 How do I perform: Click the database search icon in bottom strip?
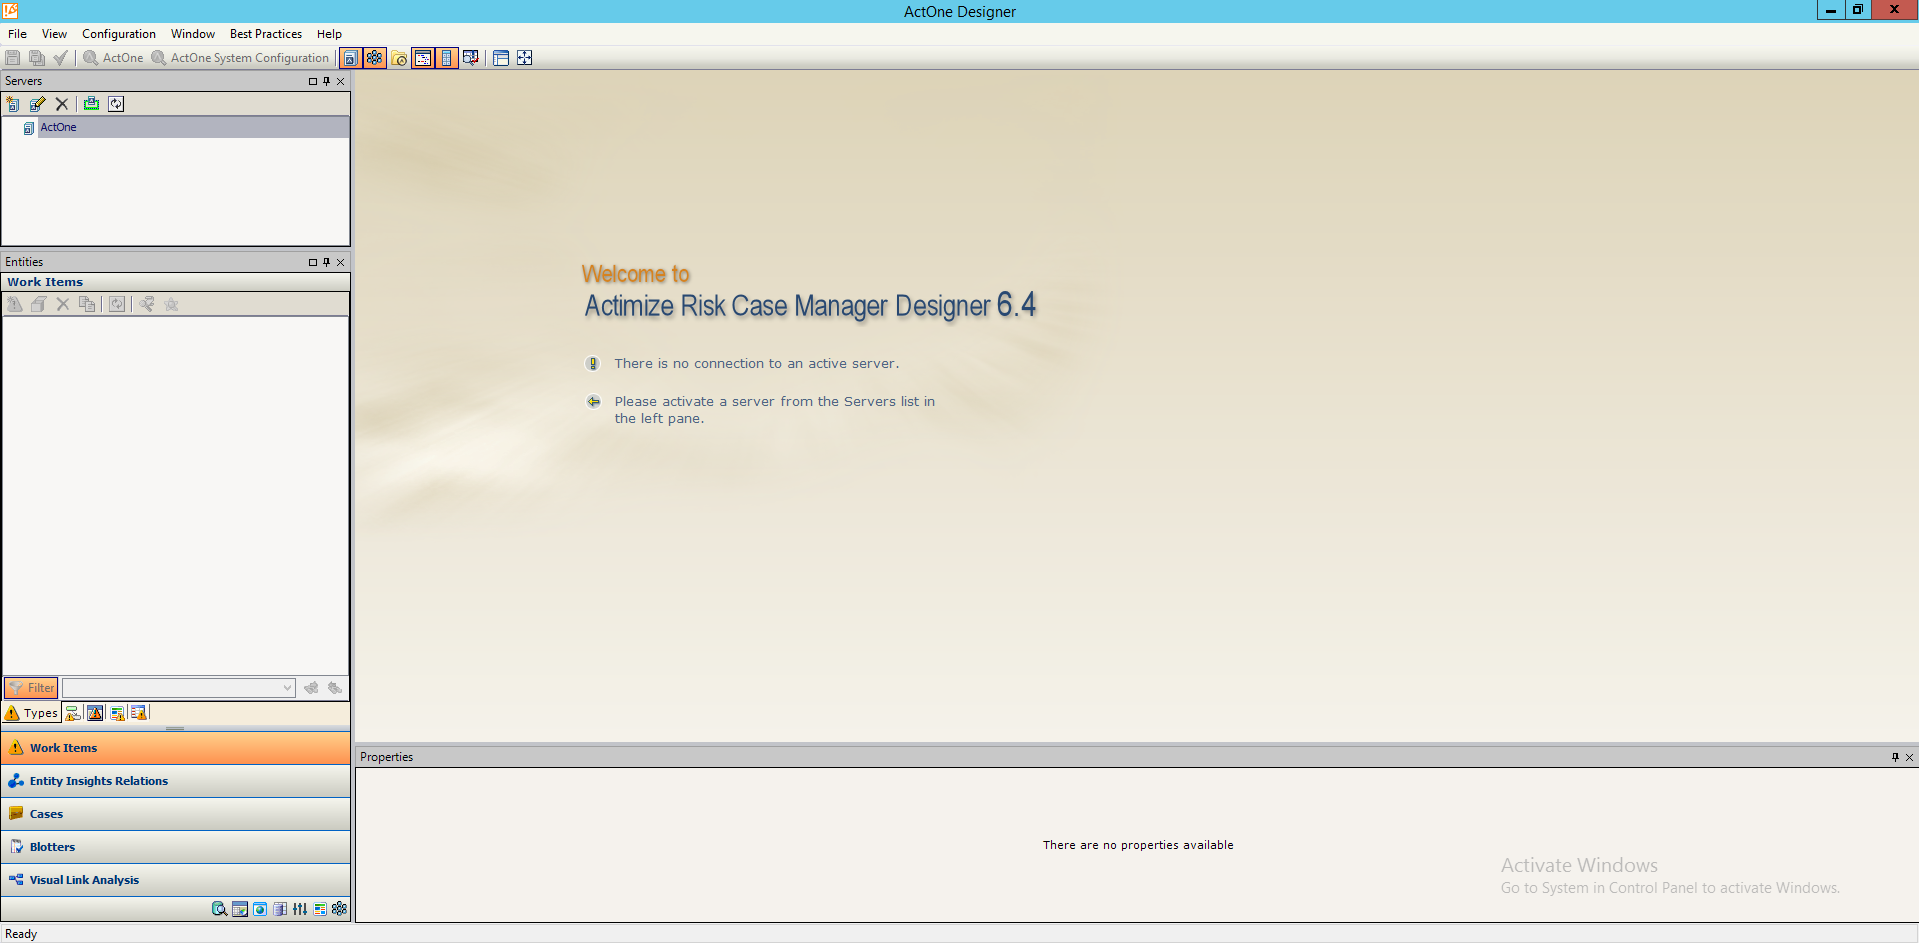pyautogui.click(x=219, y=909)
